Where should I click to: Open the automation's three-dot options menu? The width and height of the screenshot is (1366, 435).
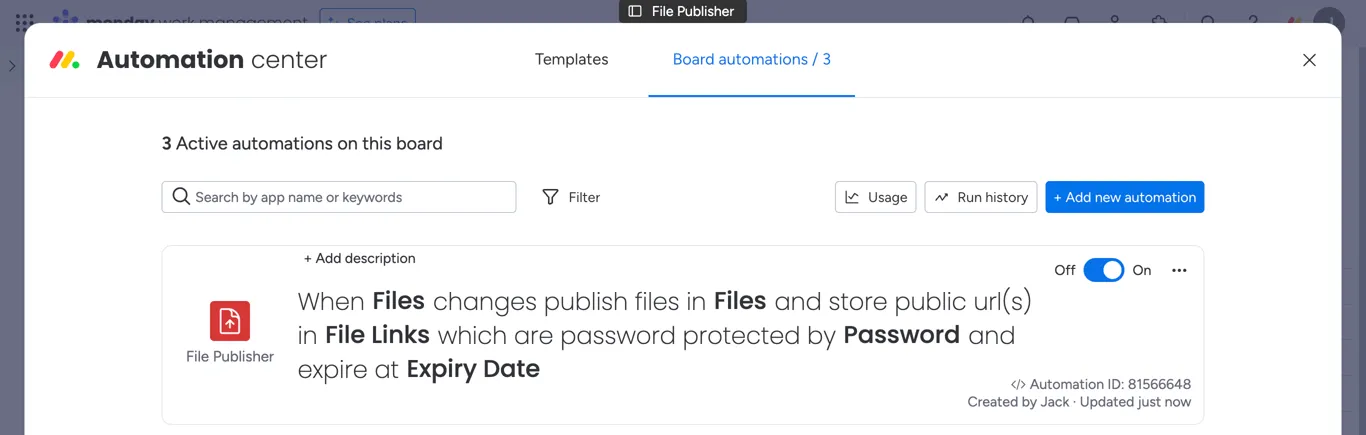click(1179, 270)
